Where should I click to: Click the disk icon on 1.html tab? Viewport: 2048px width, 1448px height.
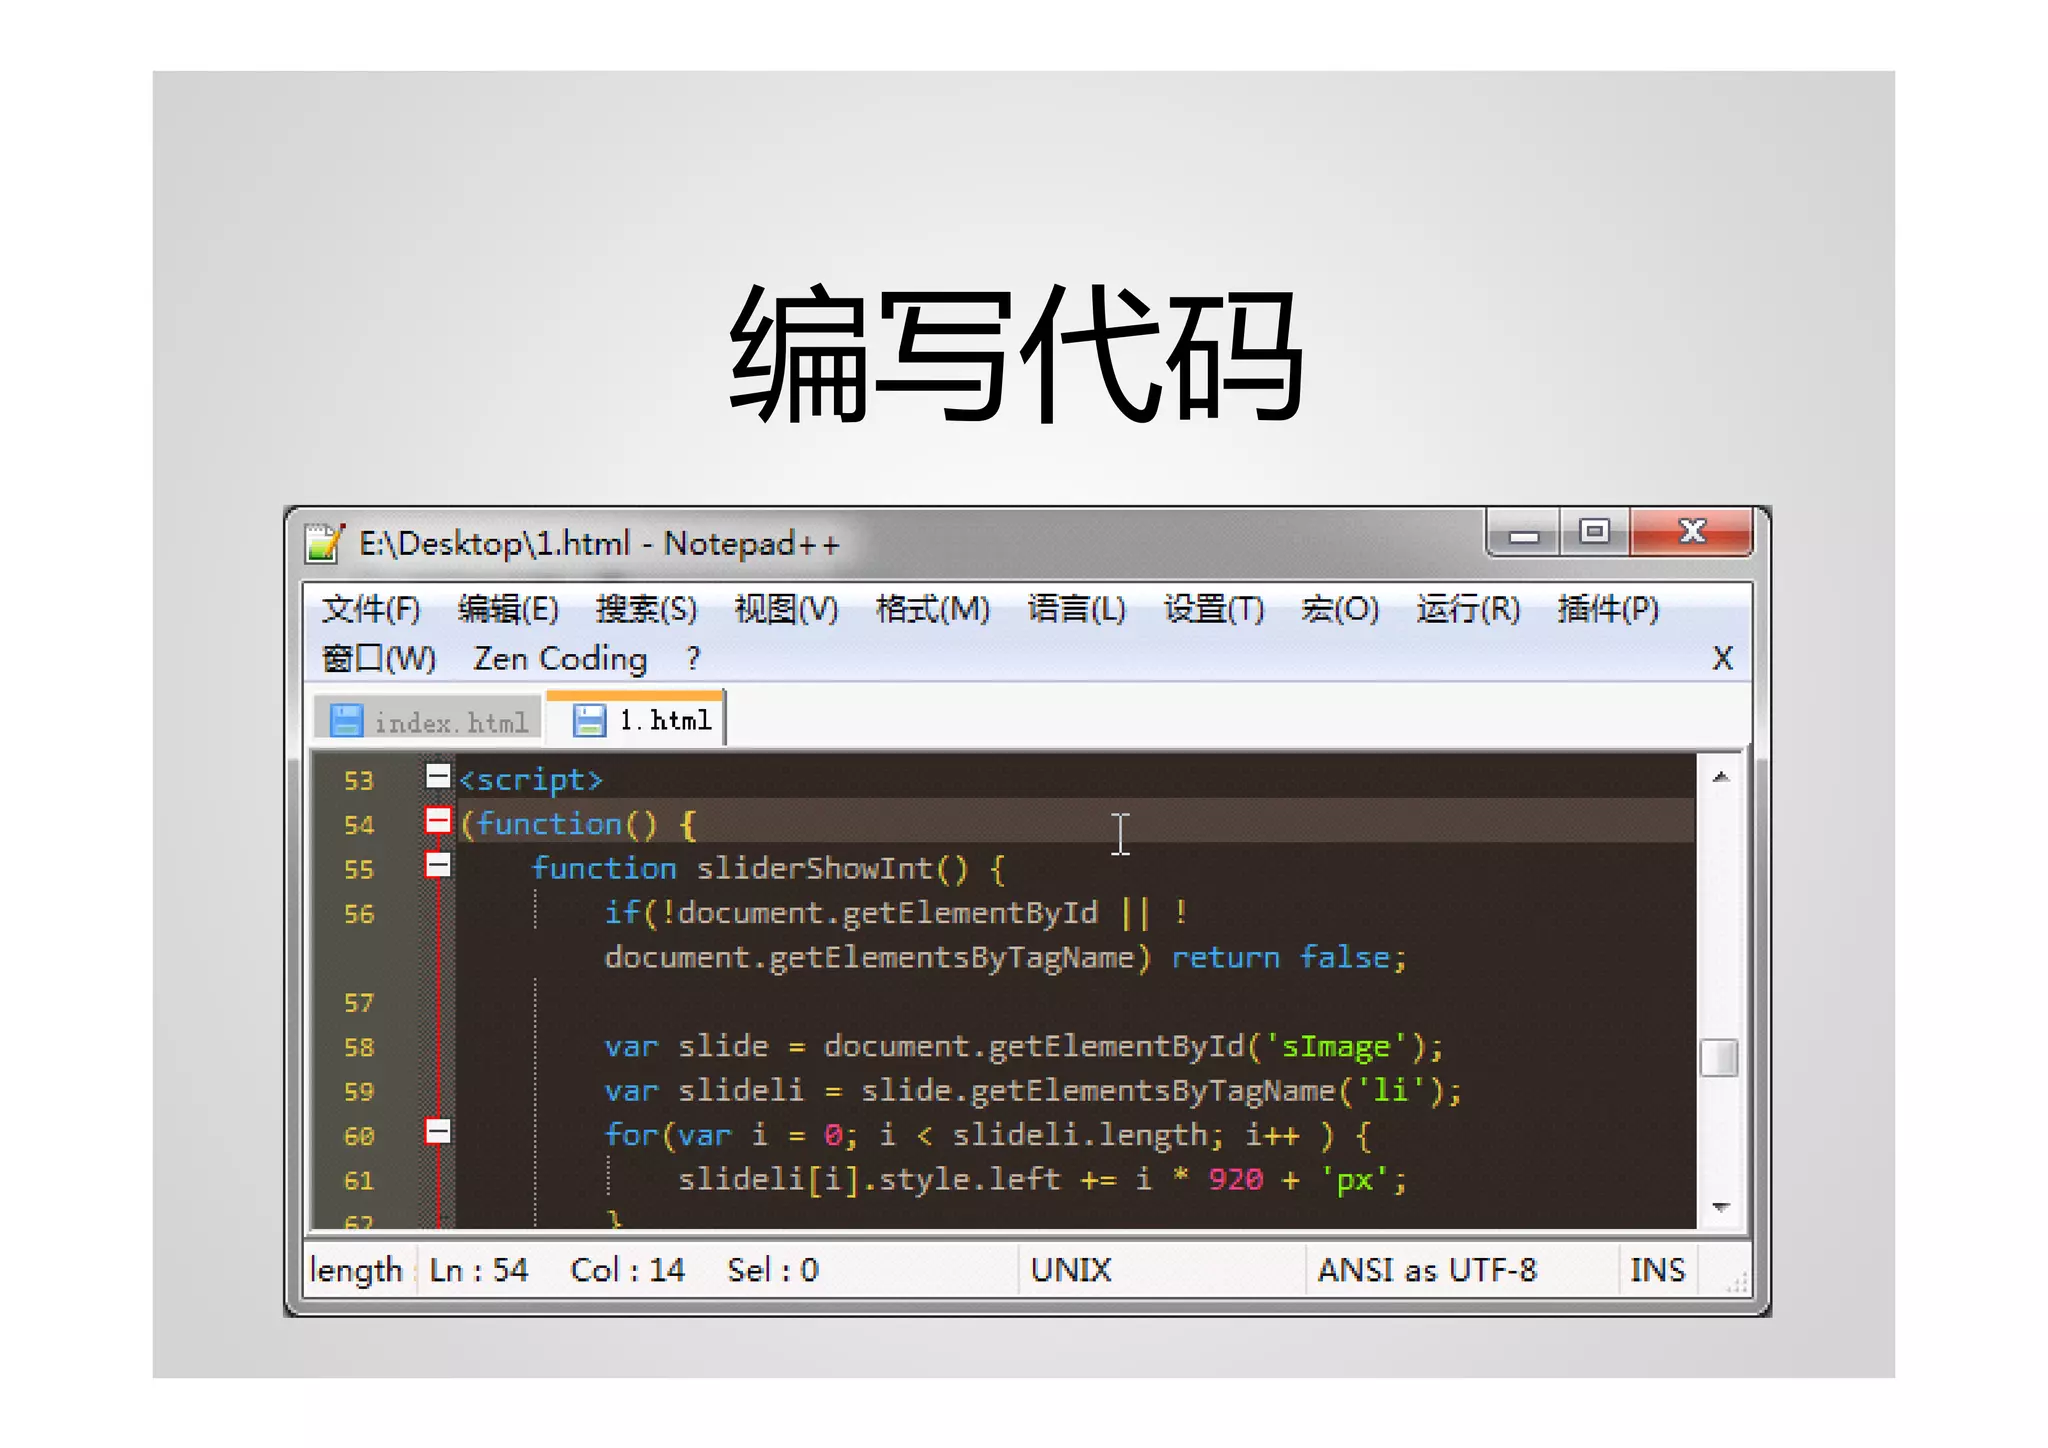point(589,720)
